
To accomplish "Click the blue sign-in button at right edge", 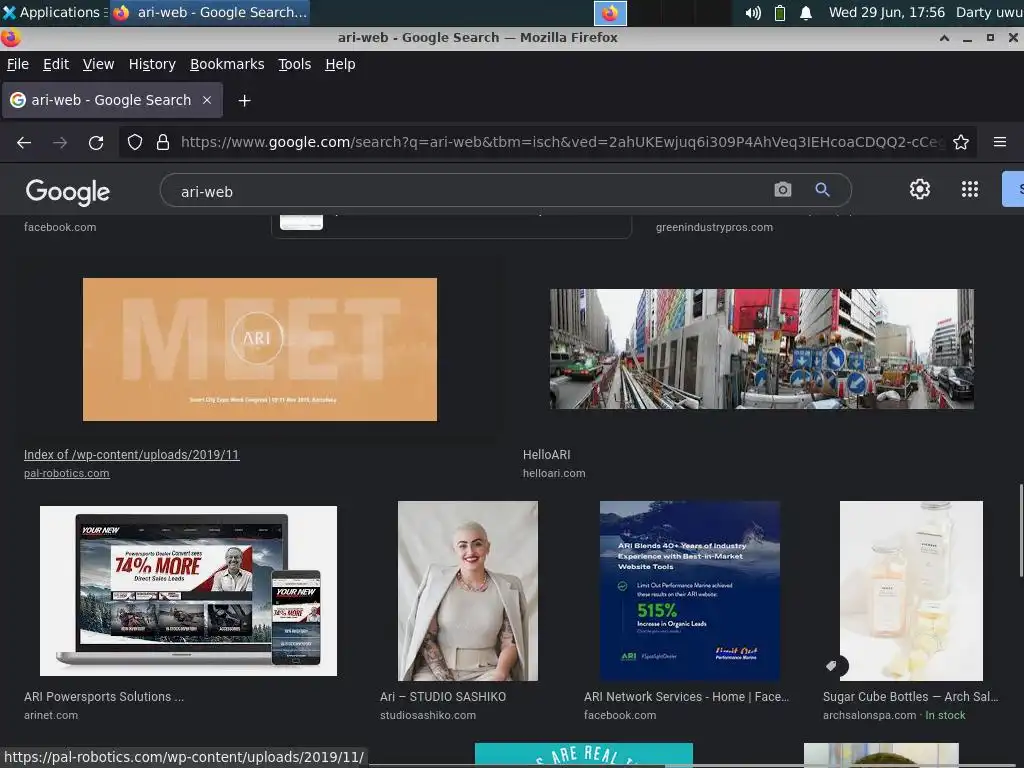I will tap(1013, 189).
